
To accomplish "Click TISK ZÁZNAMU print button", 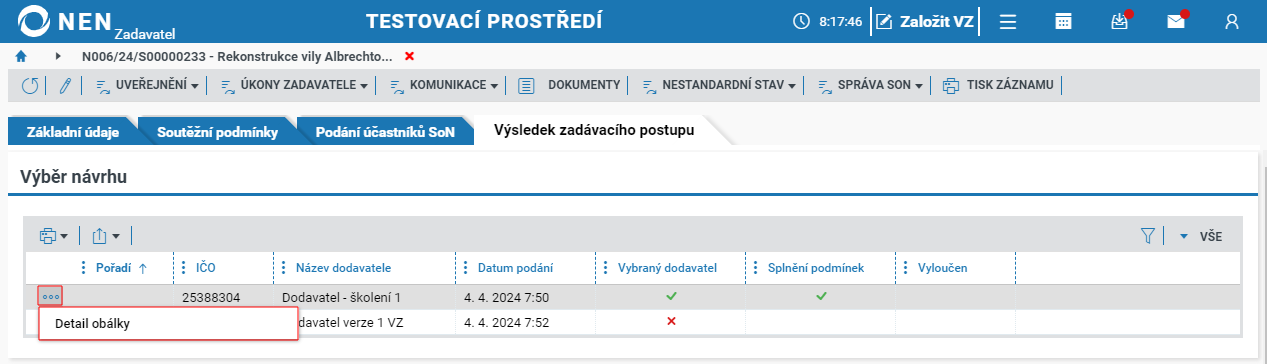I will tap(998, 86).
